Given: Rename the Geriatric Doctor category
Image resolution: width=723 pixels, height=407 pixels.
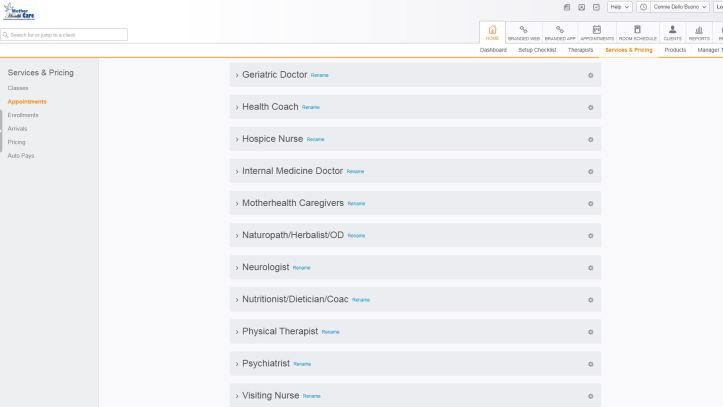Looking at the screenshot, I should [320, 75].
